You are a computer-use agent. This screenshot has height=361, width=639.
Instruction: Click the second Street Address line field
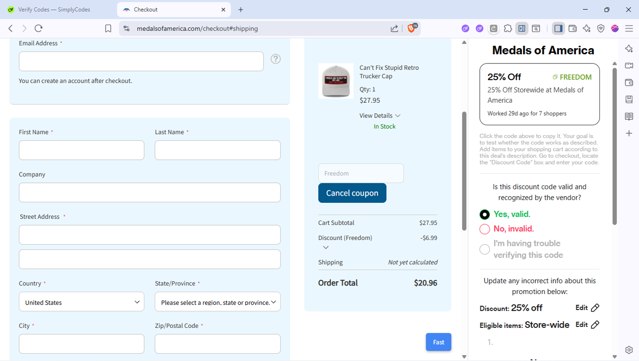pyautogui.click(x=150, y=259)
